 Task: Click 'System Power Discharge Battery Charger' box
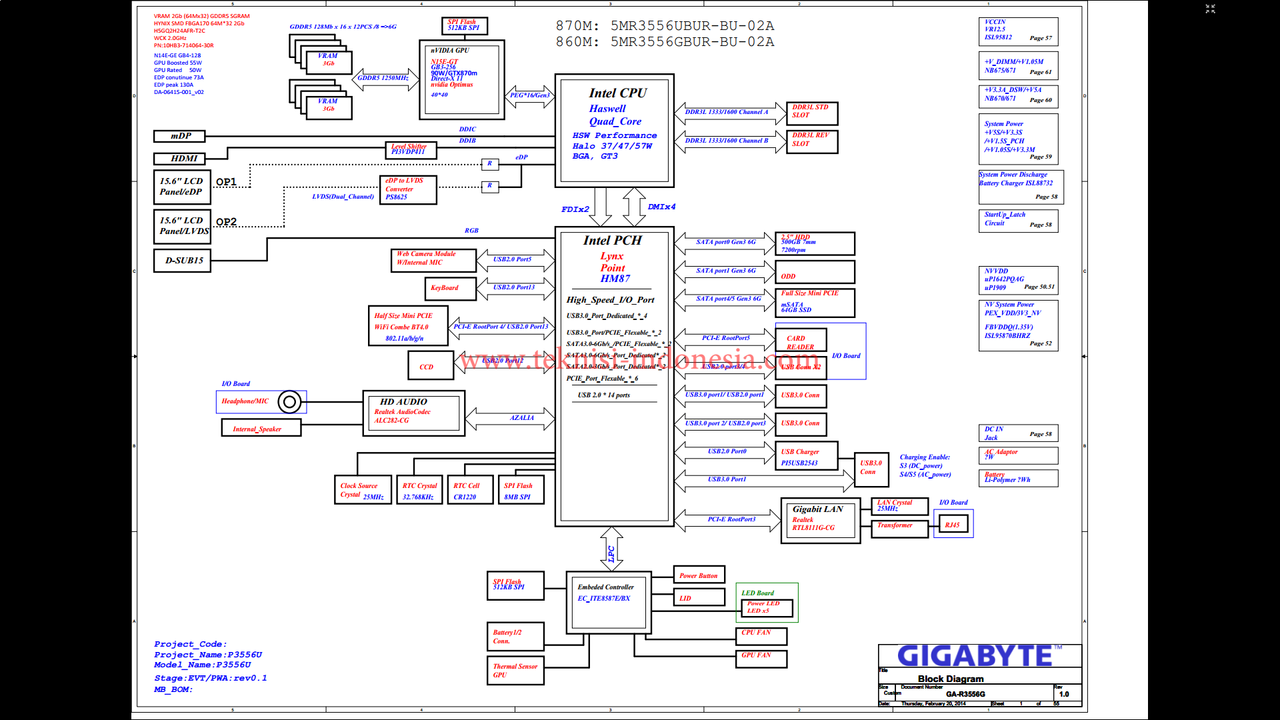[x=1020, y=187]
